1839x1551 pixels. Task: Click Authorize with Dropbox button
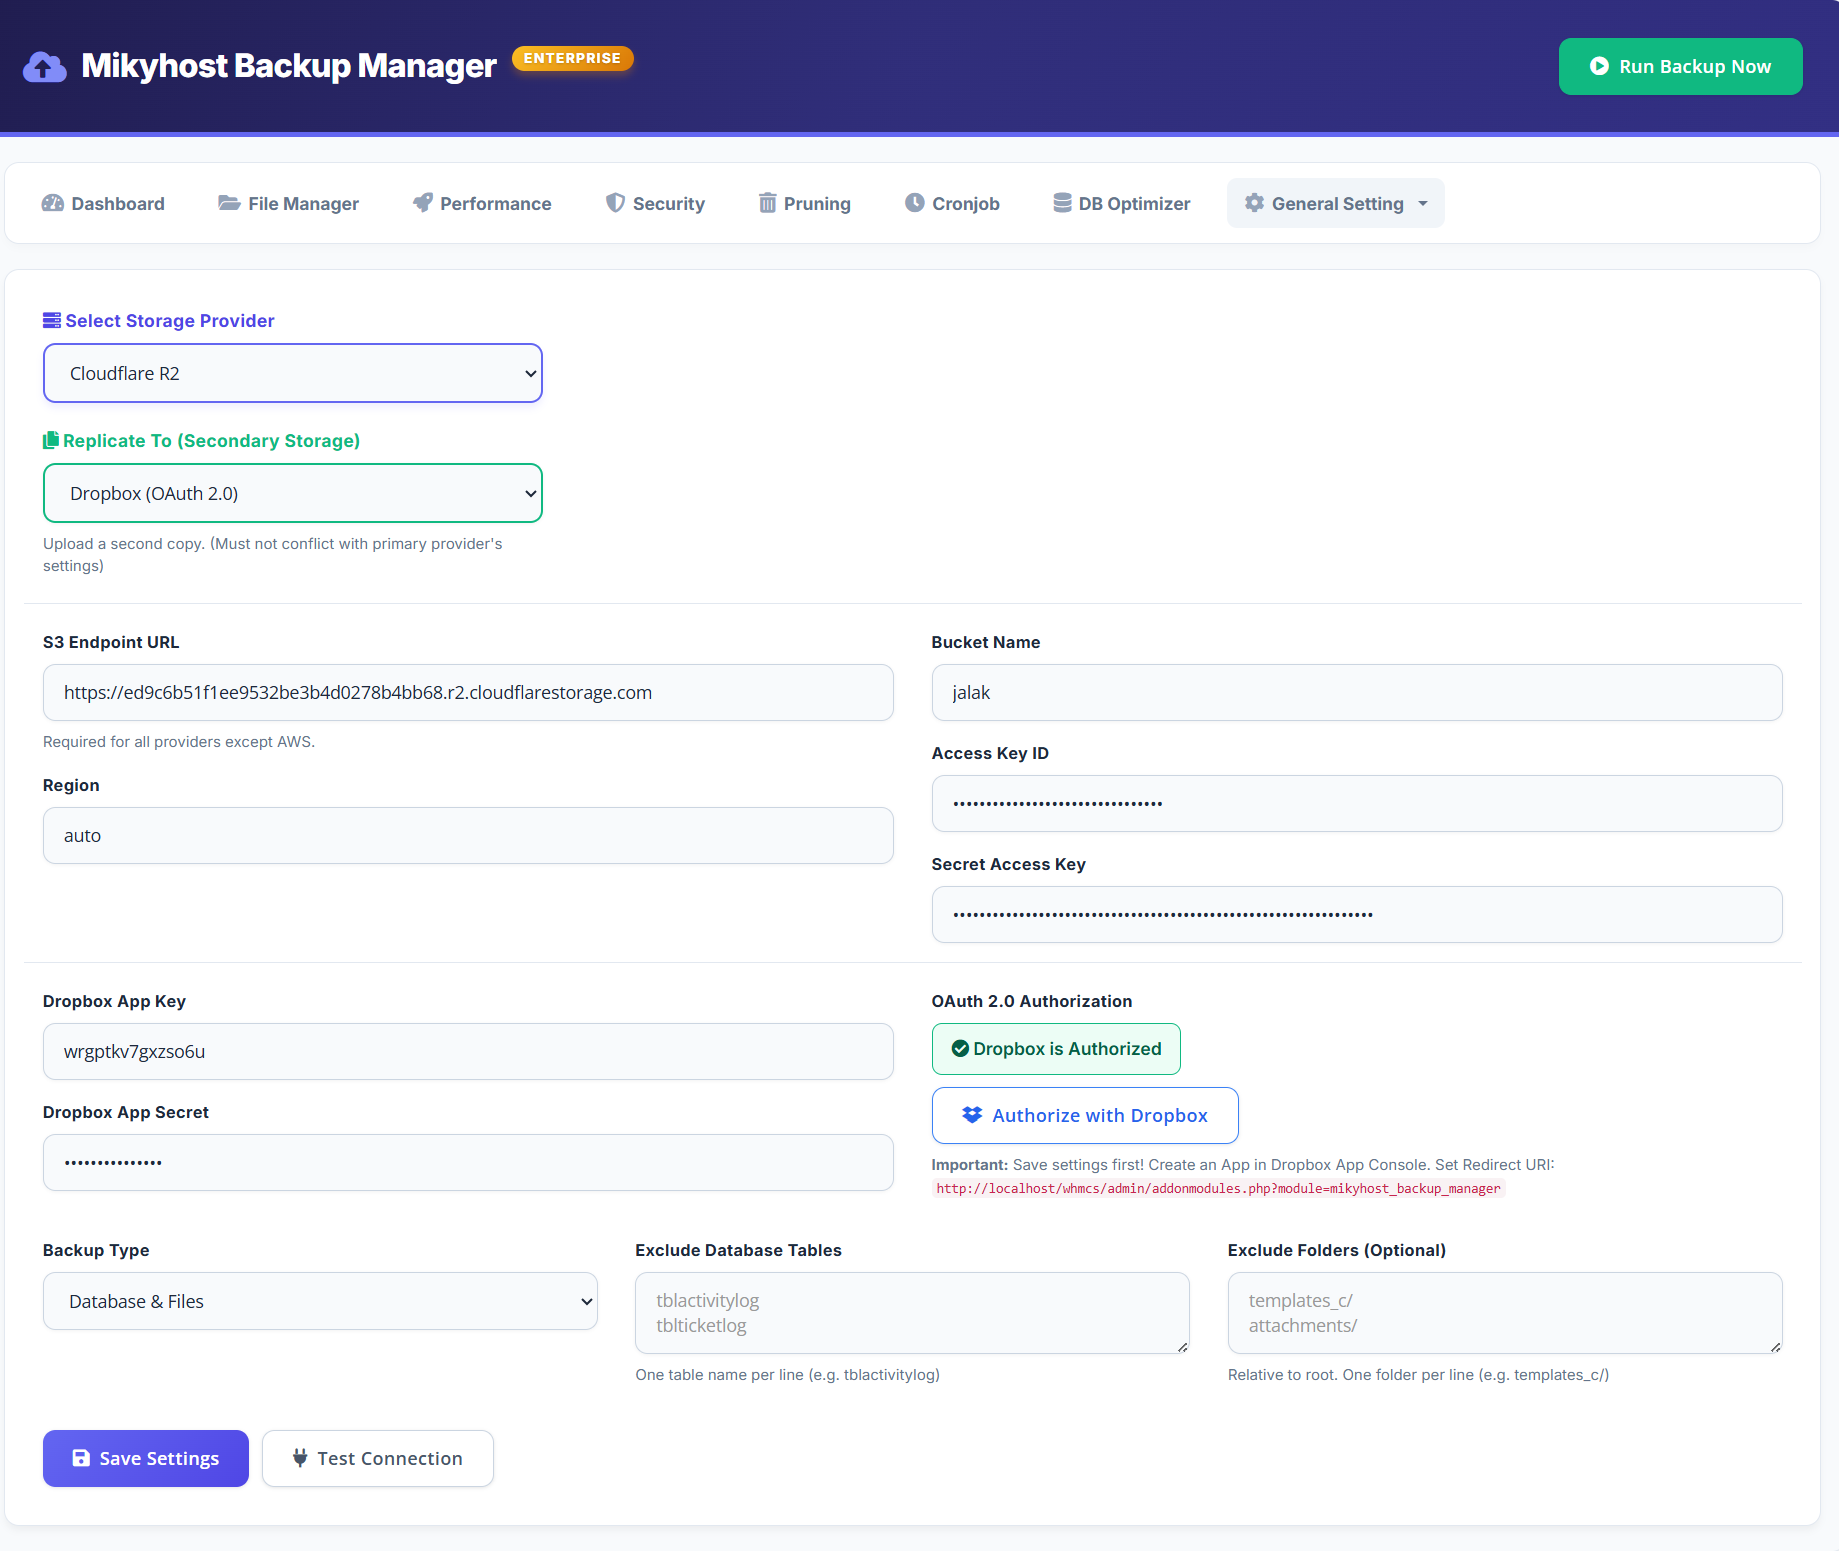1085,1115
